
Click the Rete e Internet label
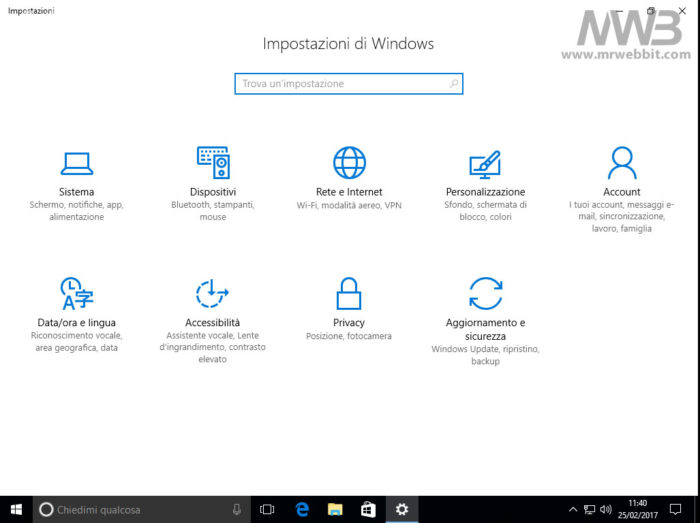[349, 192]
